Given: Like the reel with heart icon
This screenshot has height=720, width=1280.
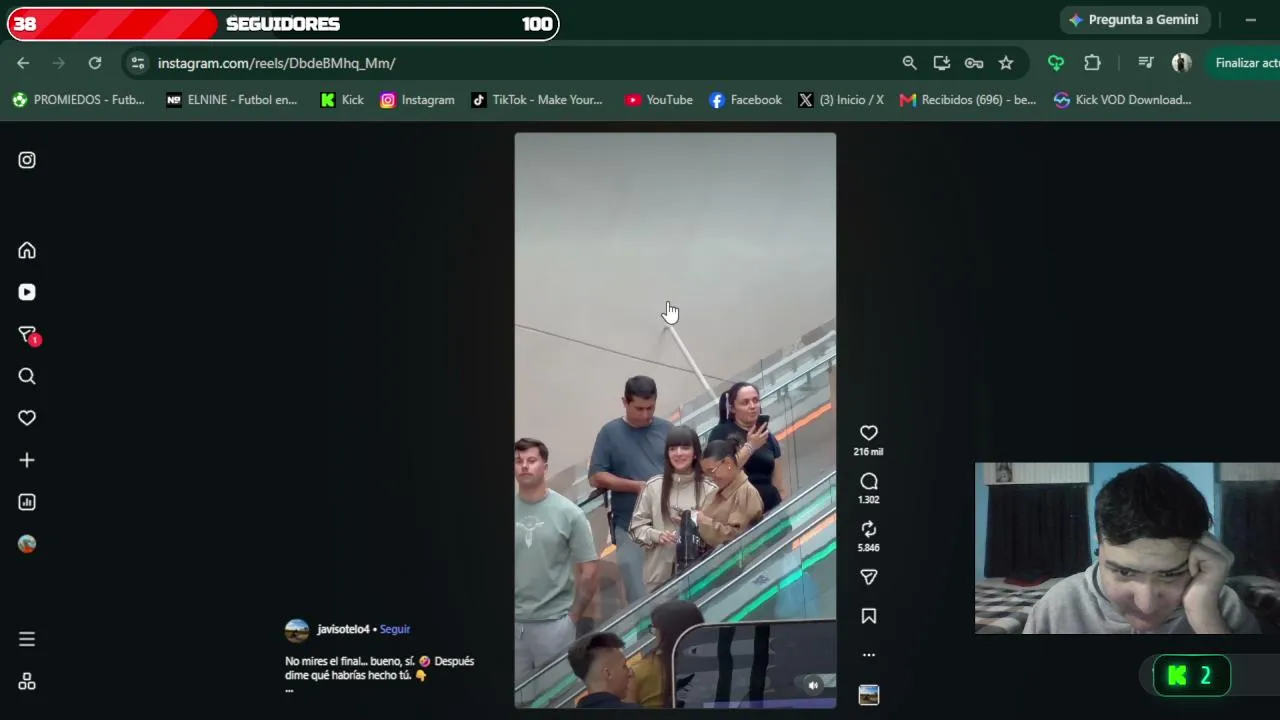Looking at the screenshot, I should [868, 433].
